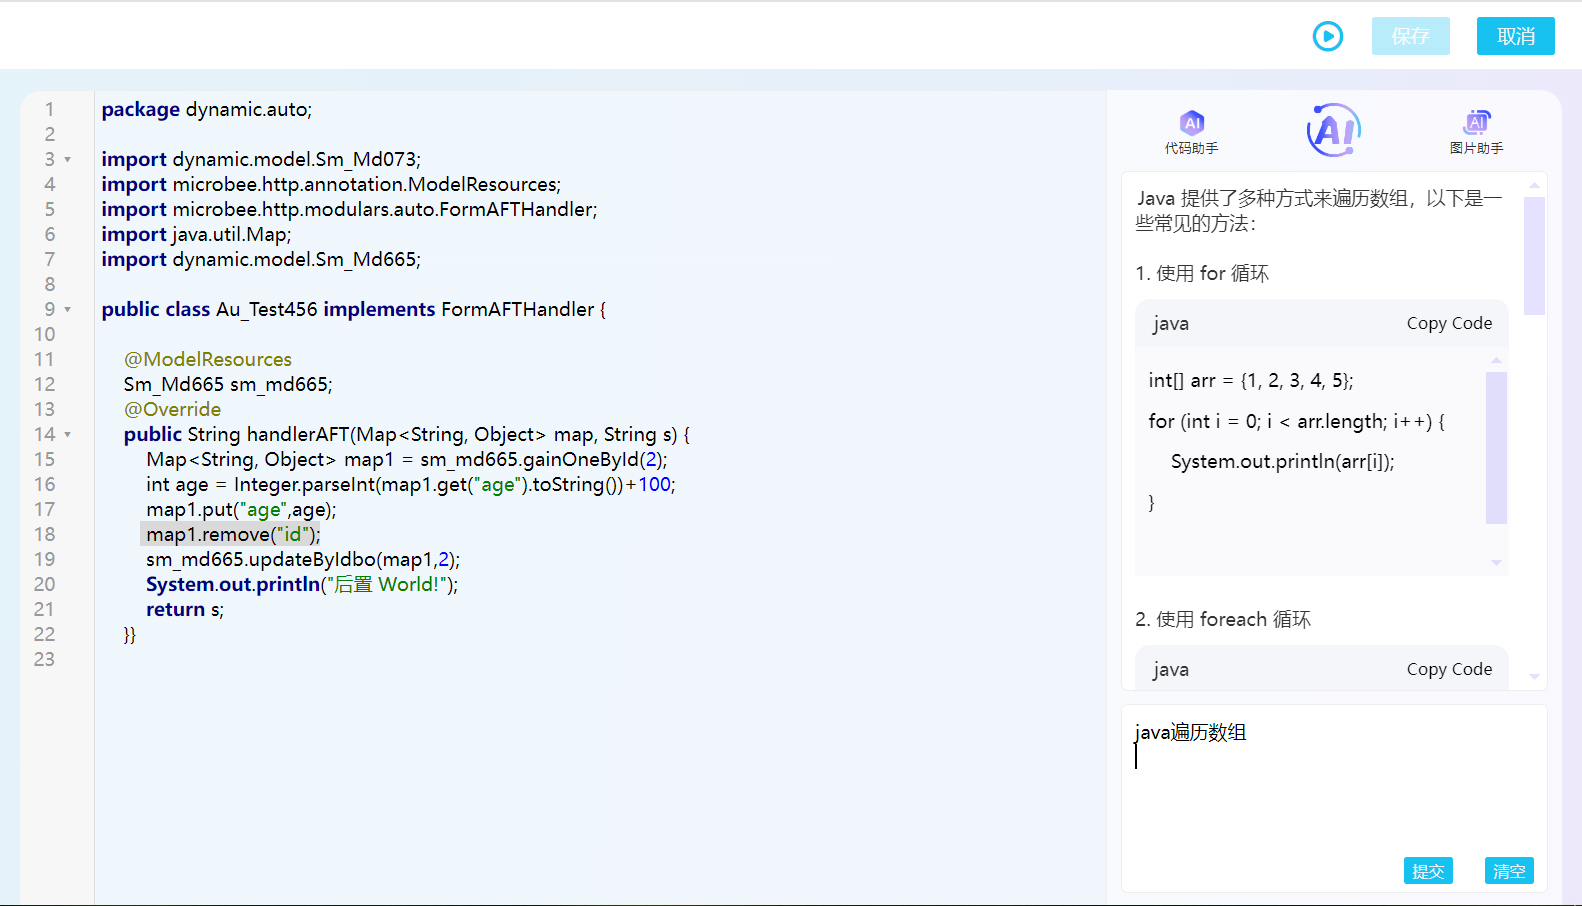
Task: Open the 代码助手 code assistant
Action: tap(1191, 132)
